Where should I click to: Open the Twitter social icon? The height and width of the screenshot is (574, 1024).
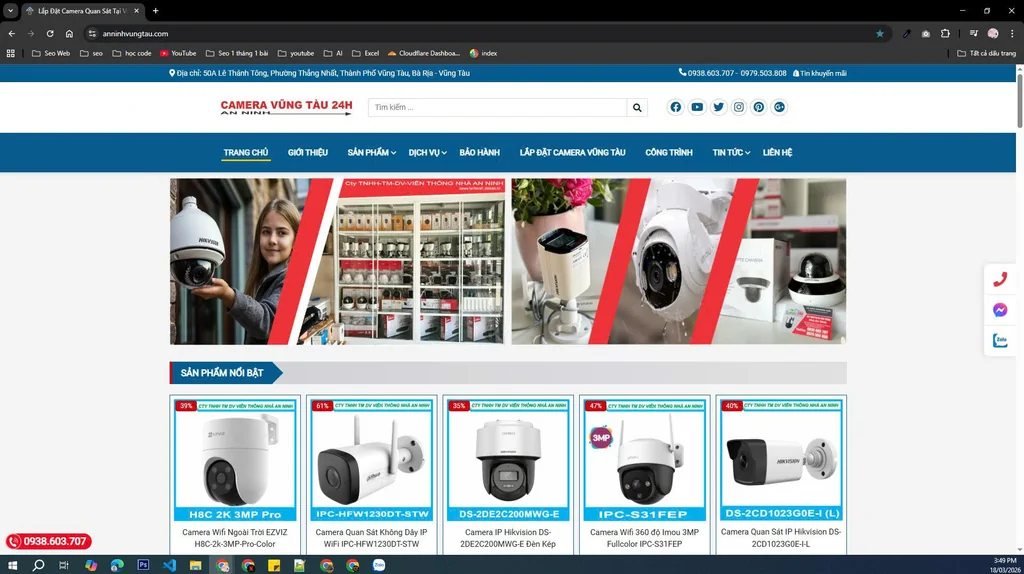click(x=718, y=107)
